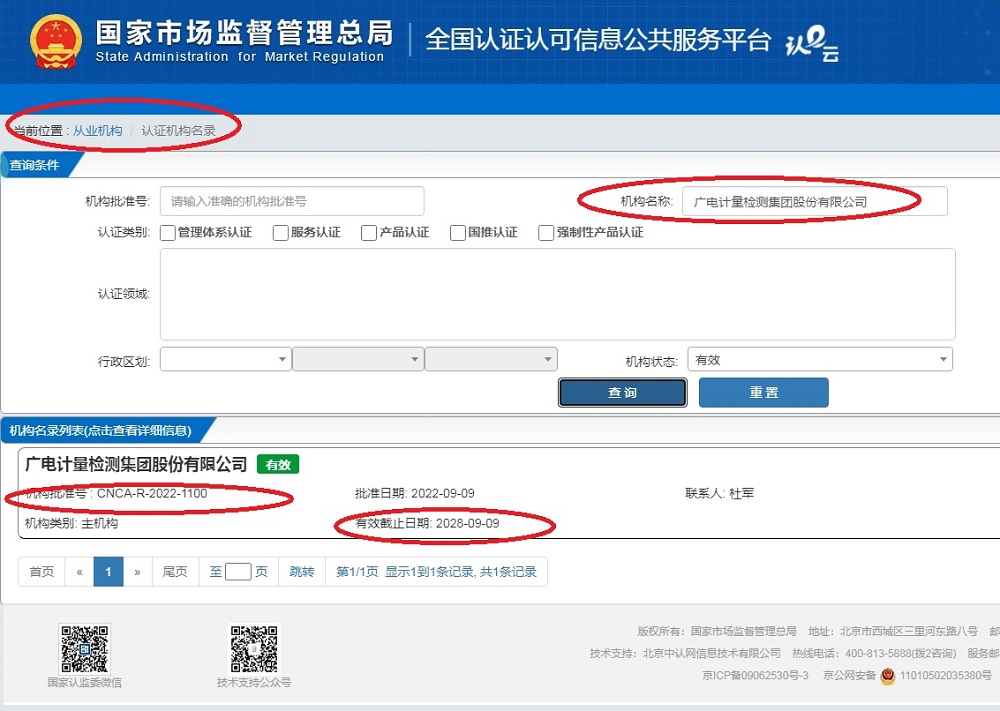Screen dimensions: 1000x711
Task: Open 广电计量检测集团股份有限公司 record details
Action: coord(136,464)
